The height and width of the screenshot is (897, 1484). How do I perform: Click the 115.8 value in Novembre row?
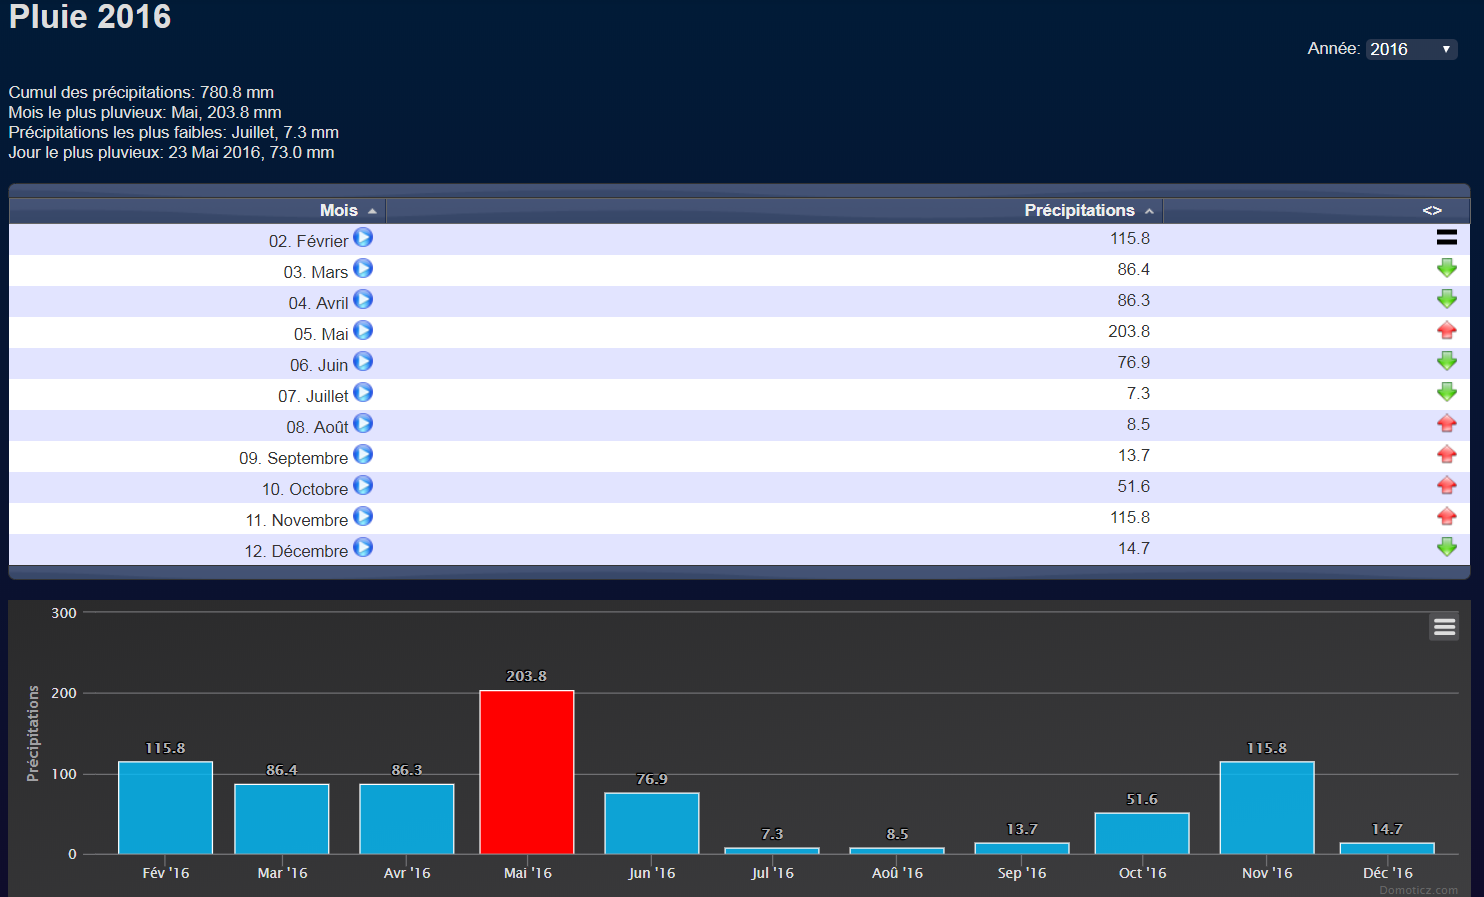[x=1130, y=517]
